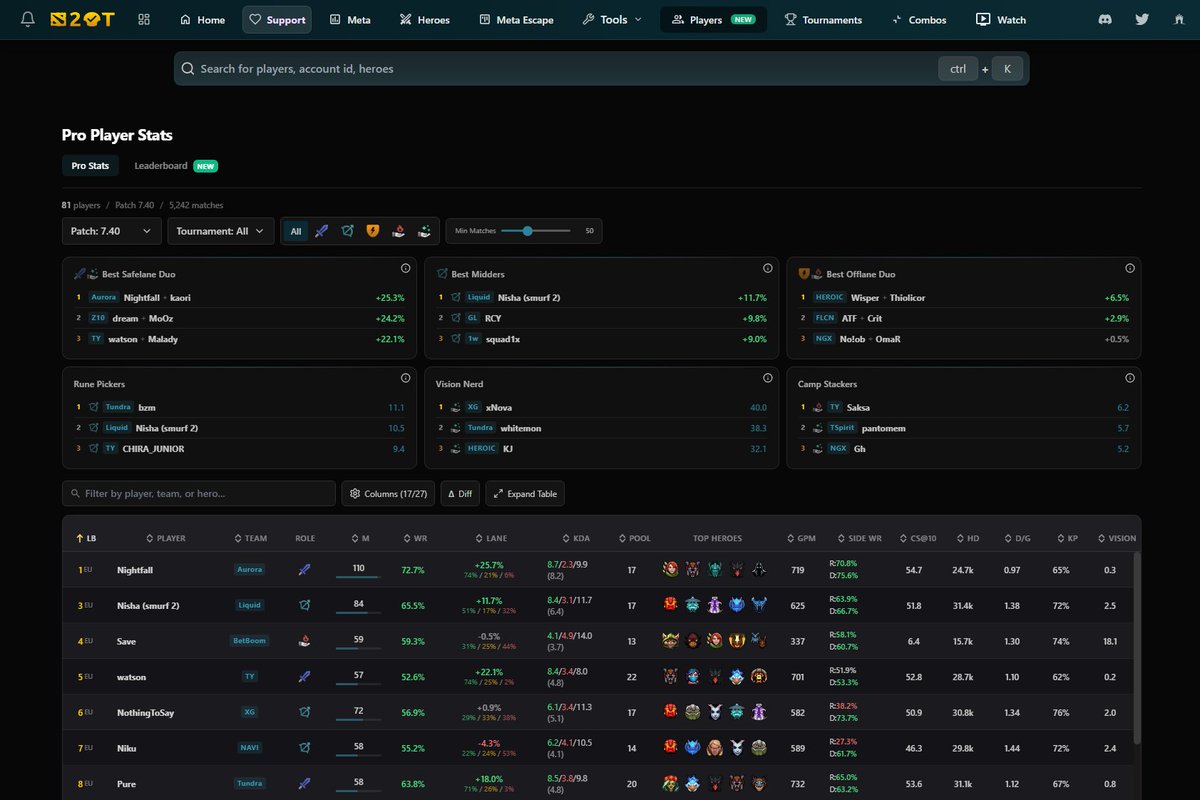Switch to the Leaderboard tab
The image size is (1200, 800).
point(176,166)
